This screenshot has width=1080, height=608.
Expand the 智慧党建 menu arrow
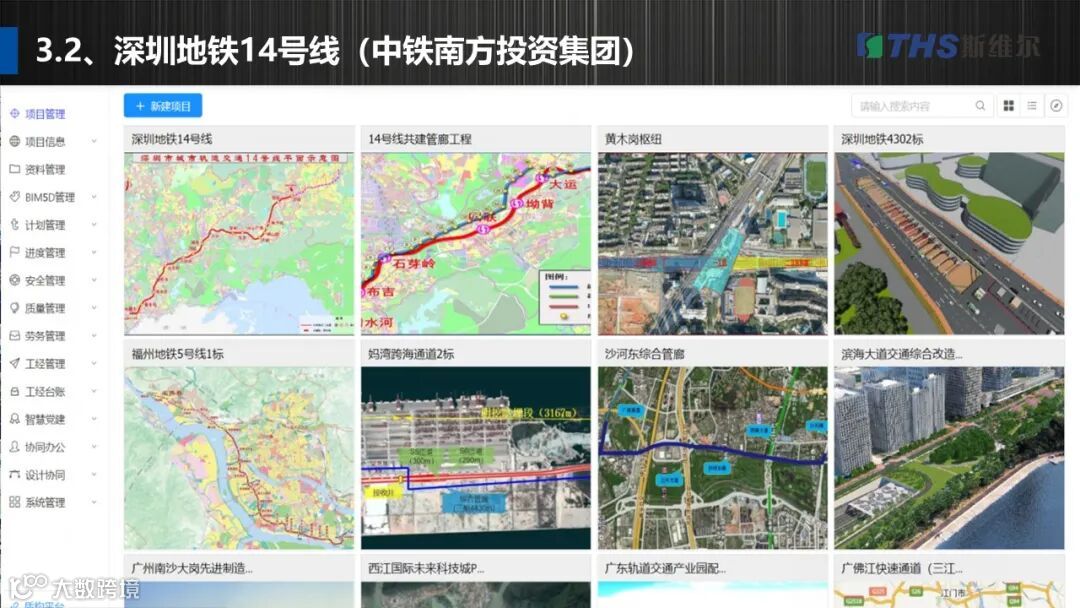click(x=94, y=419)
